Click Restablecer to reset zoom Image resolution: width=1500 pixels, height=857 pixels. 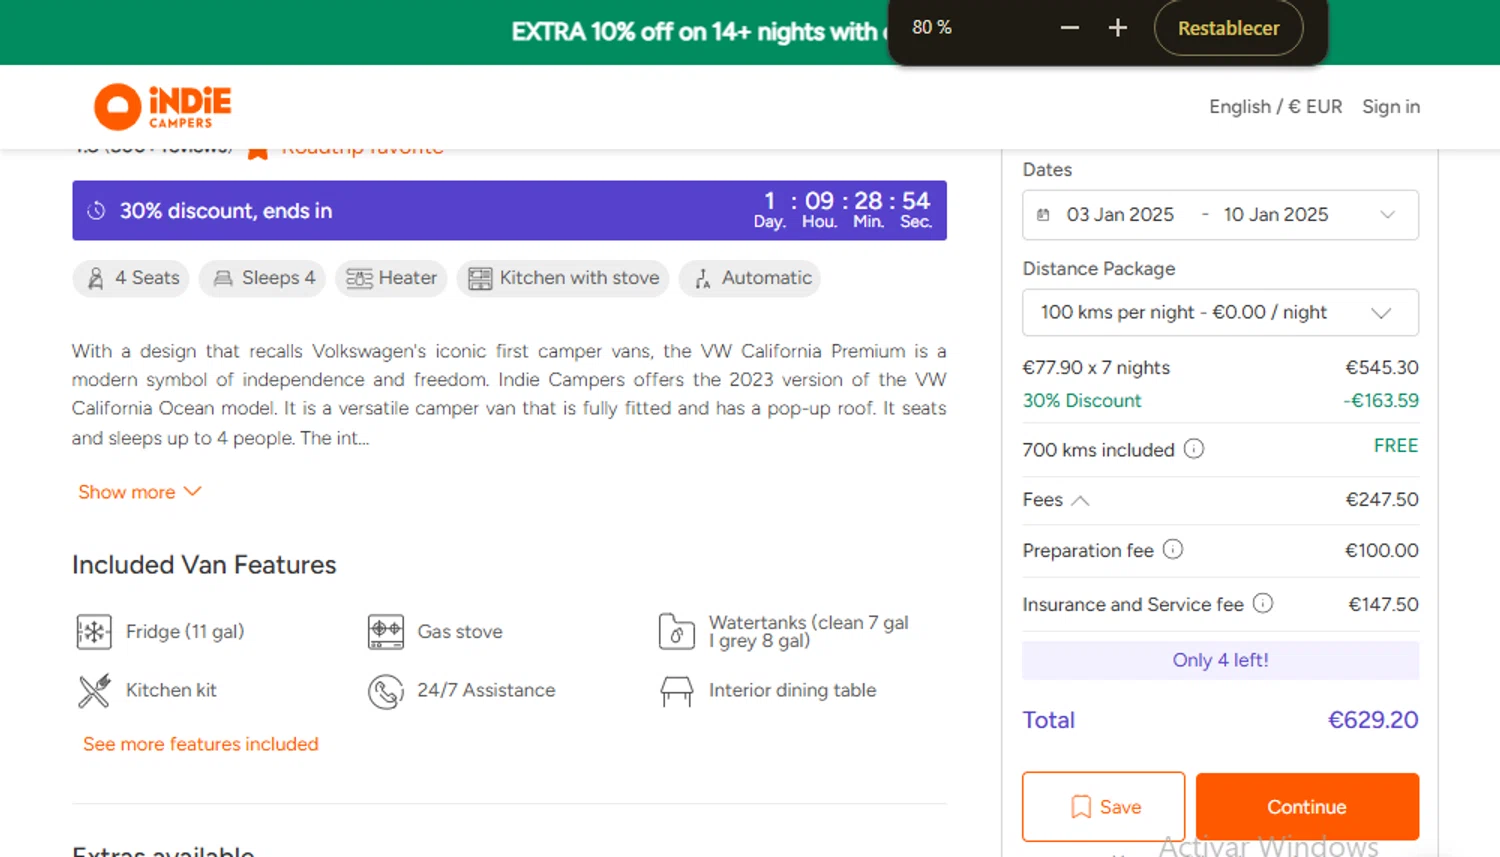[1228, 28]
